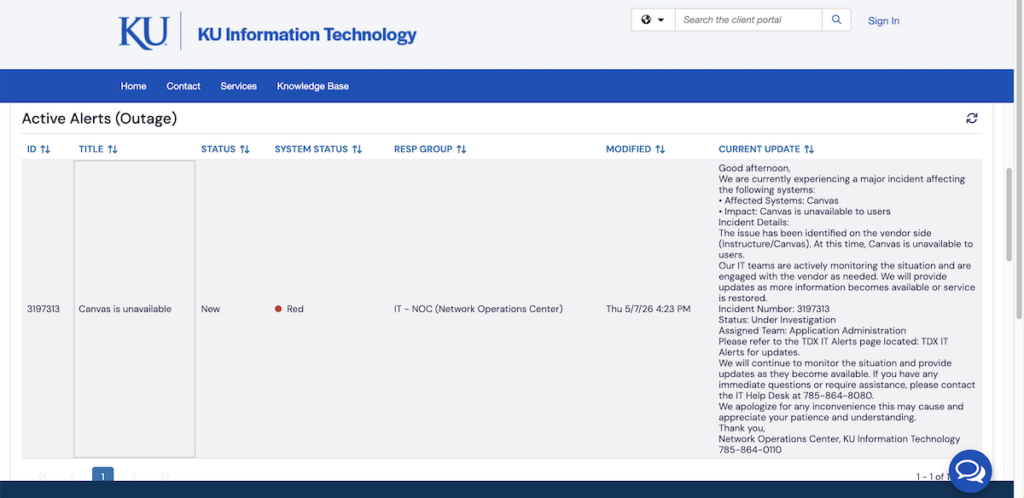
Task: Open the Contact menu item
Action: pos(184,86)
